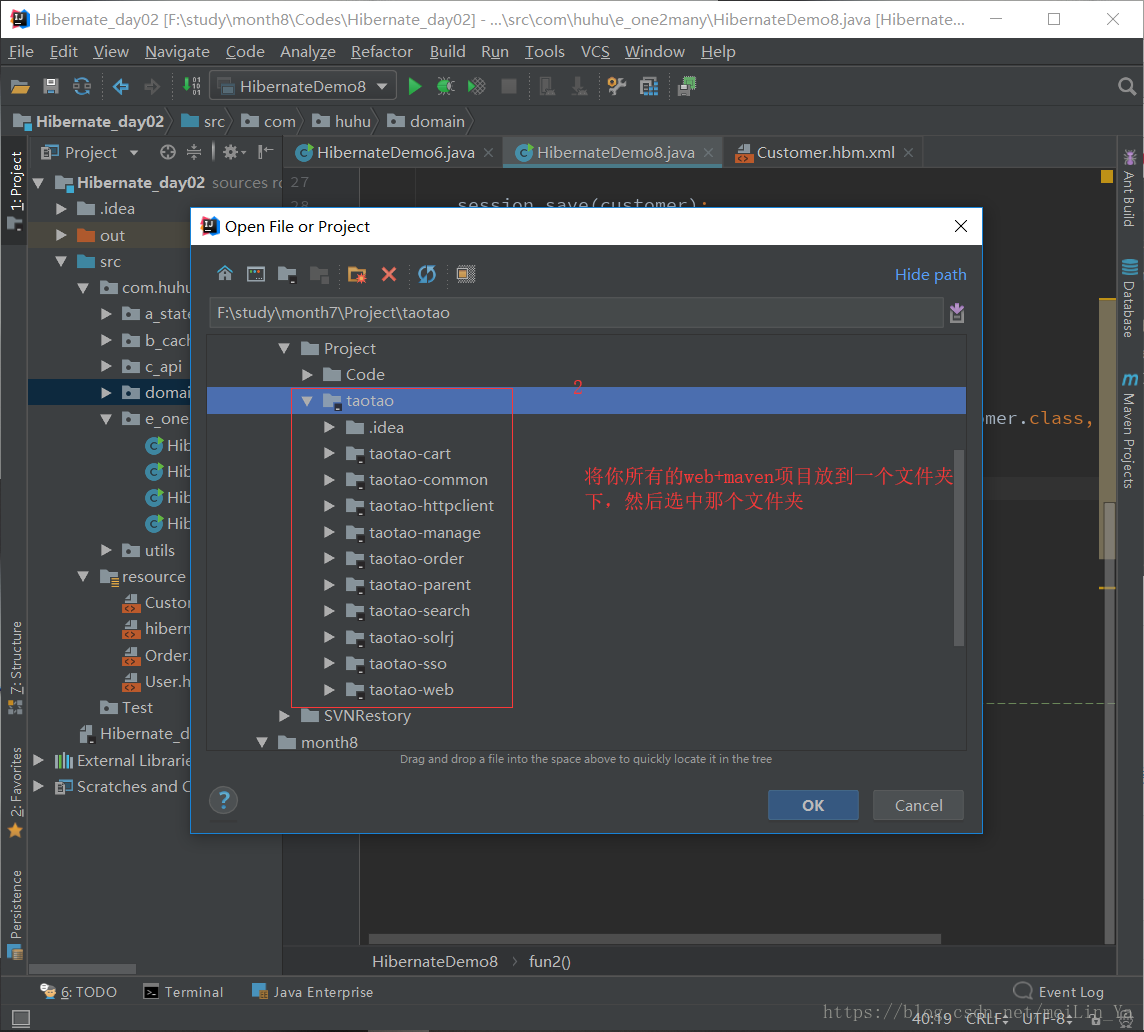Image resolution: width=1144 pixels, height=1032 pixels.
Task: Expand External Libraries in Project panel
Action: [x=39, y=760]
